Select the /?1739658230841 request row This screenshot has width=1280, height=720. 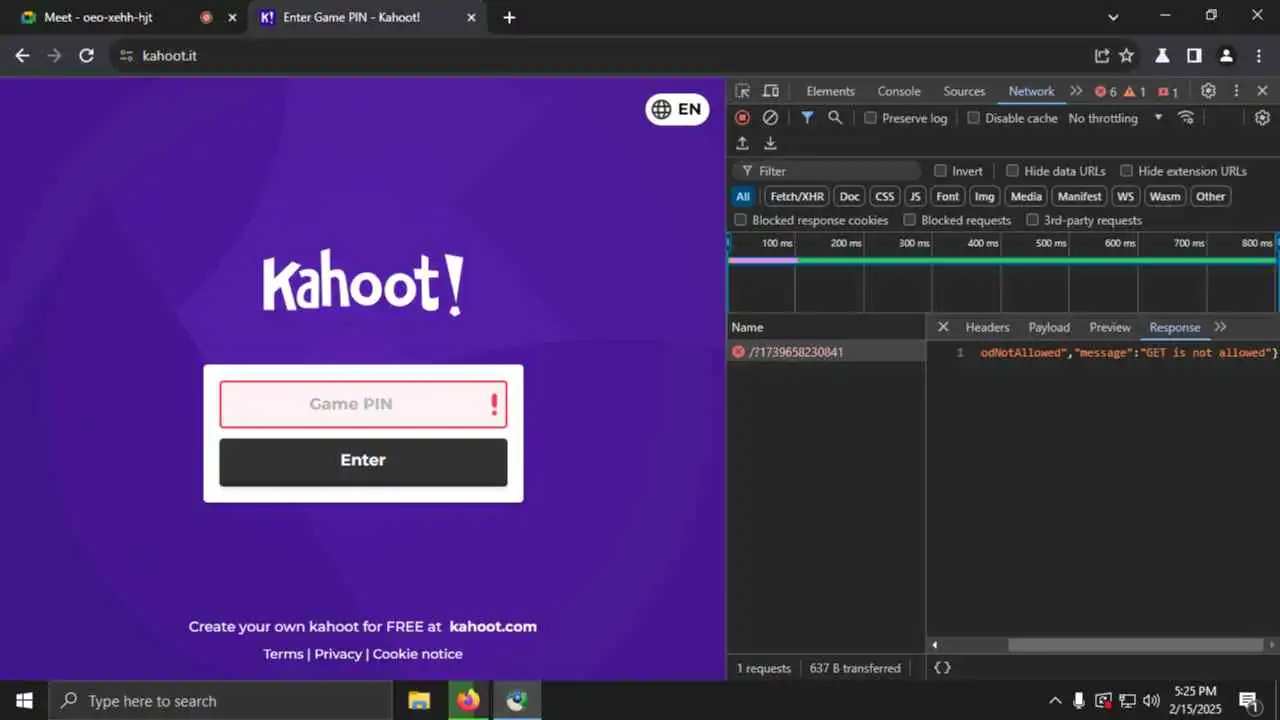coord(826,352)
